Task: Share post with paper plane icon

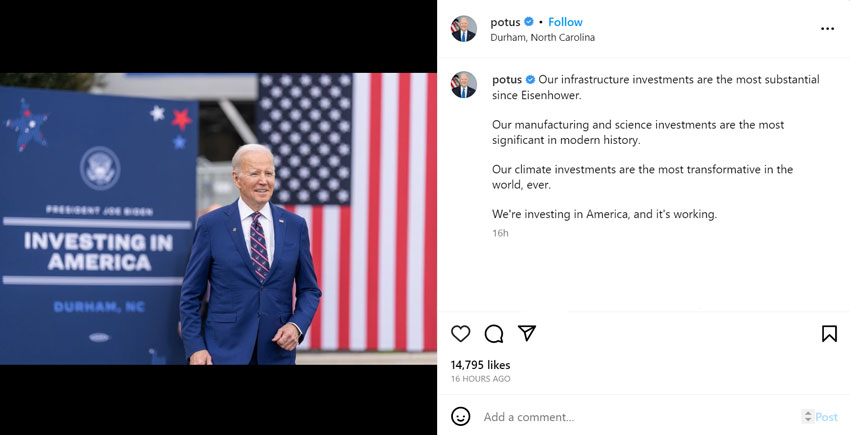Action: pos(527,333)
